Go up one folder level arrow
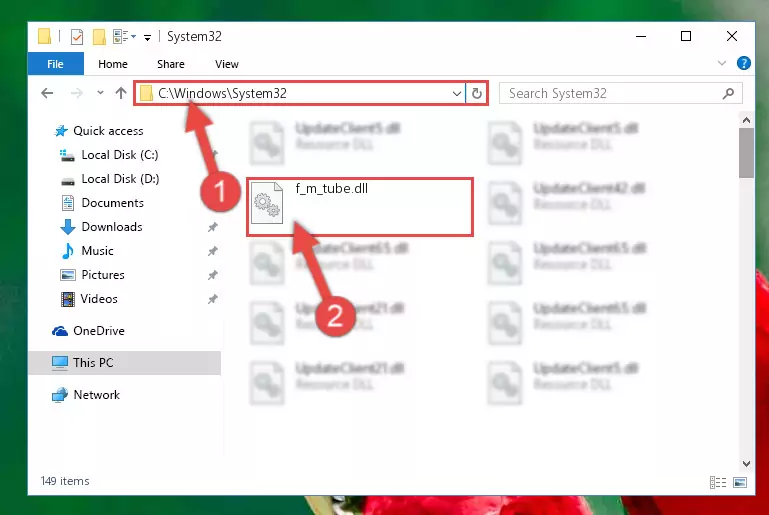769x515 pixels. pos(121,93)
